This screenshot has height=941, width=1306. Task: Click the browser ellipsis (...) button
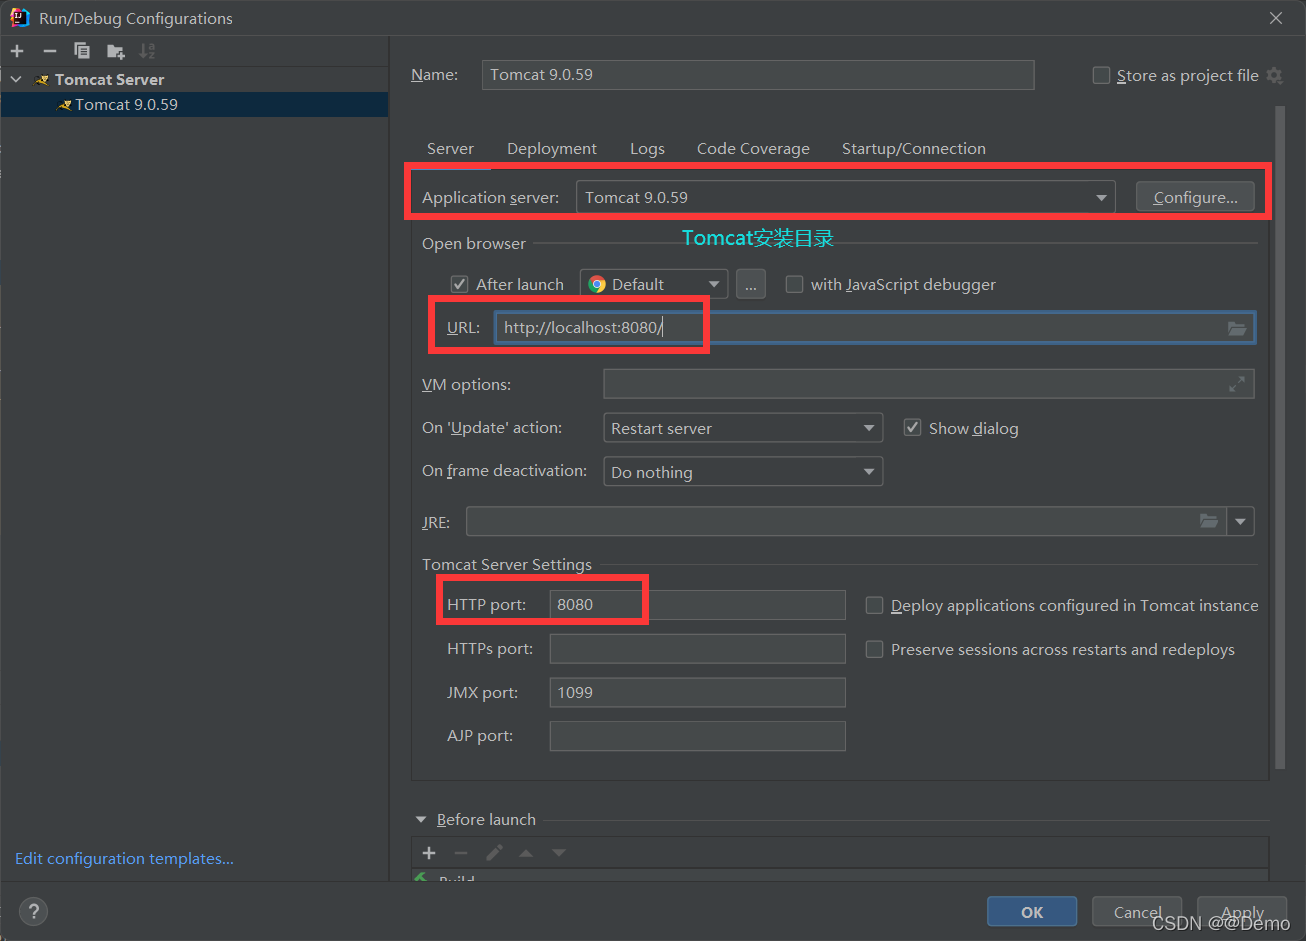[751, 284]
